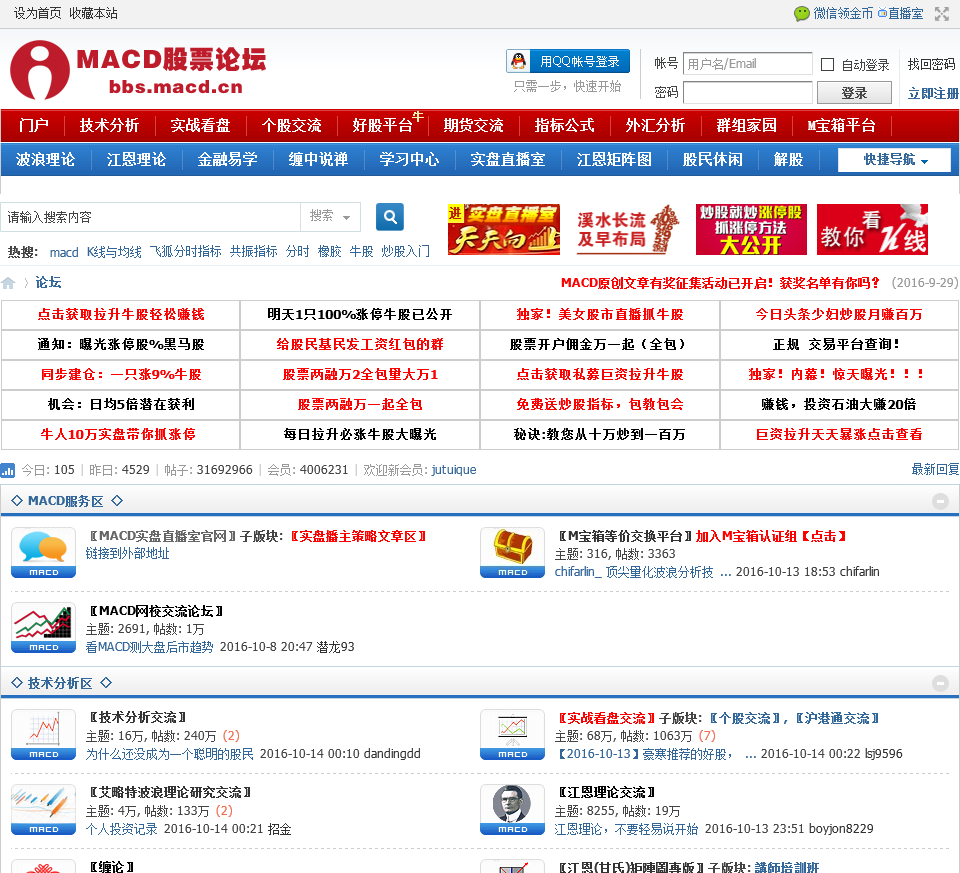Click the hot search term K线与均线

(x=114, y=252)
